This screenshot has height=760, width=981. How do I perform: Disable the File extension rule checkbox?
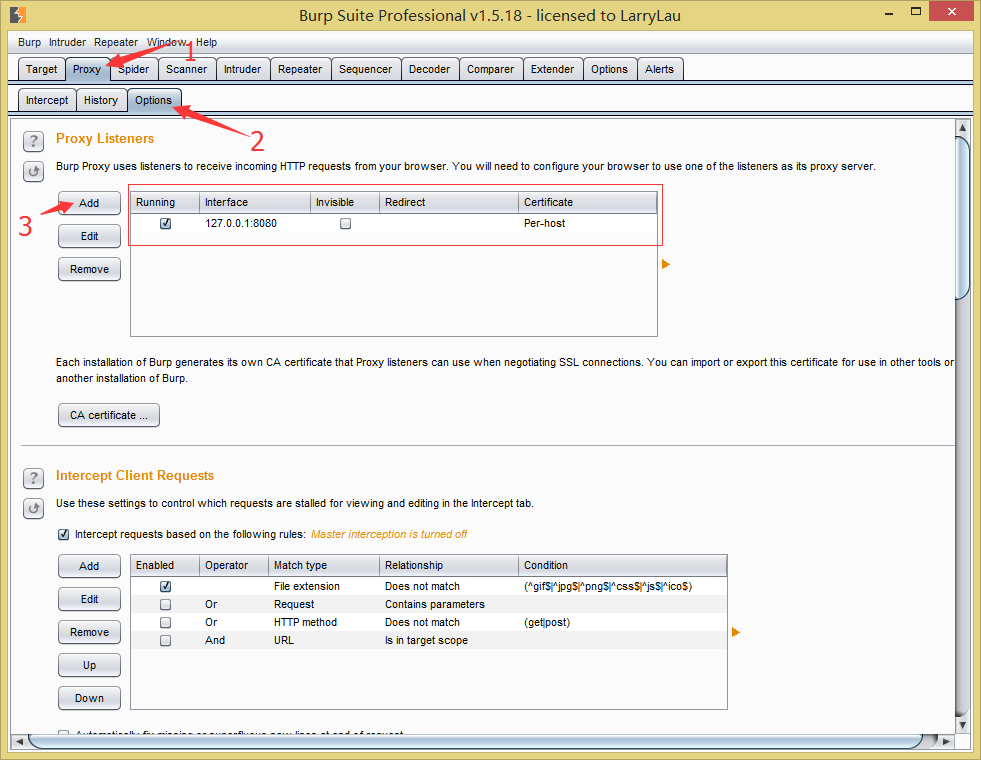pyautogui.click(x=165, y=586)
